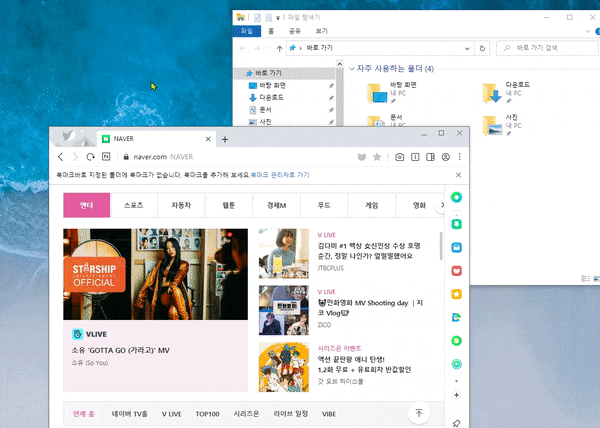
Task: Open a new tab with plus button
Action: coord(225,139)
